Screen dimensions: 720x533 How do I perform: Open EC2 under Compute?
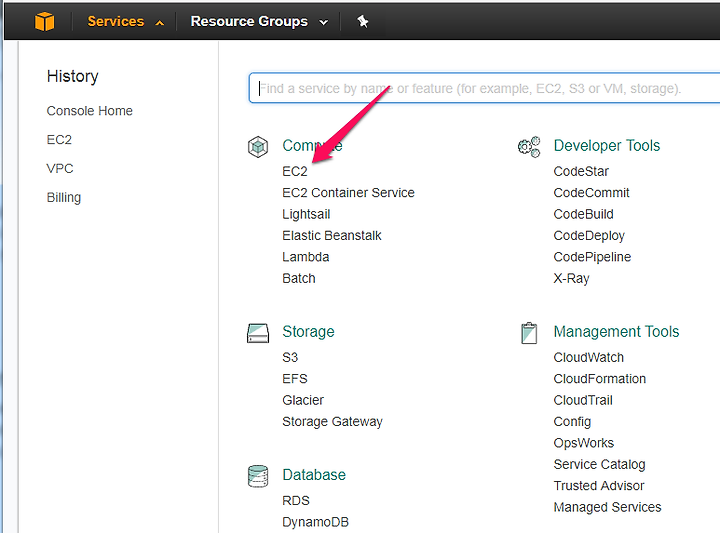click(x=295, y=171)
